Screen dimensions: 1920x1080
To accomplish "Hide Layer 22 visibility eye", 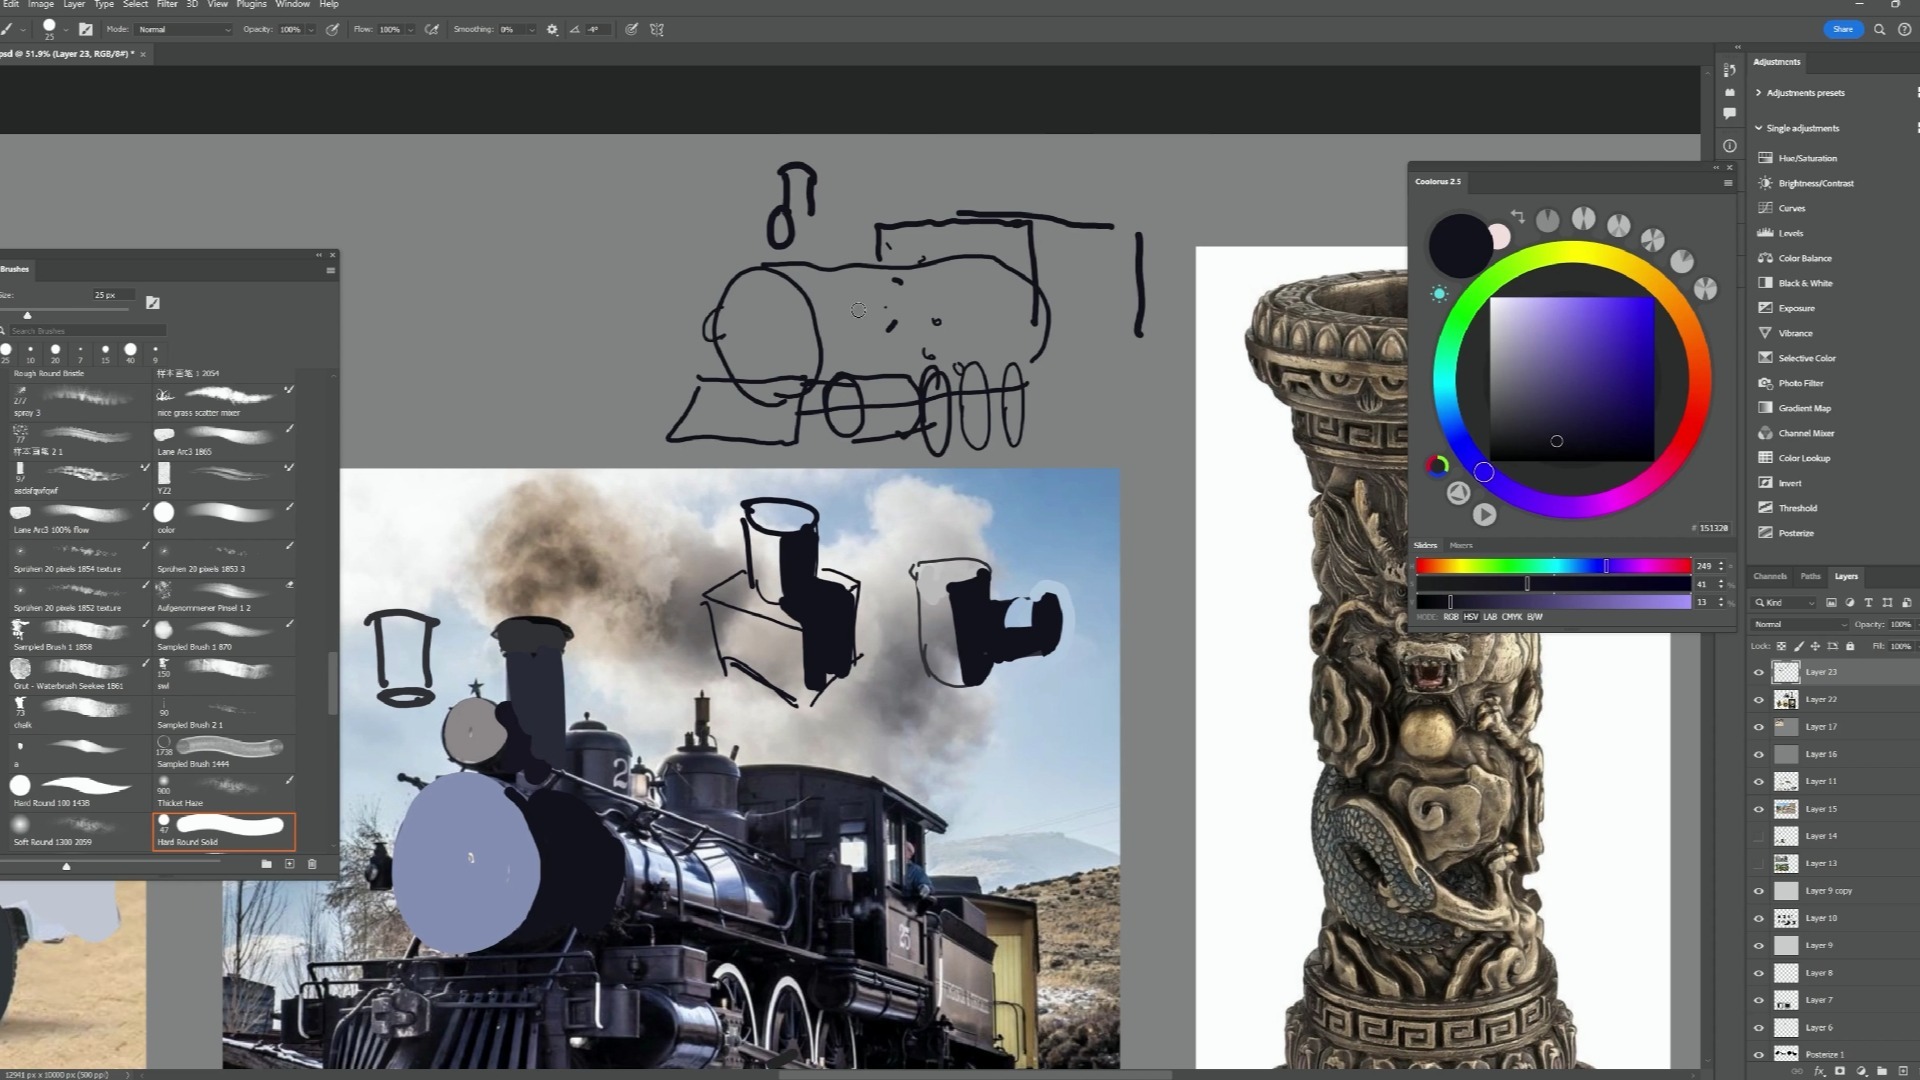I will click(x=1759, y=700).
